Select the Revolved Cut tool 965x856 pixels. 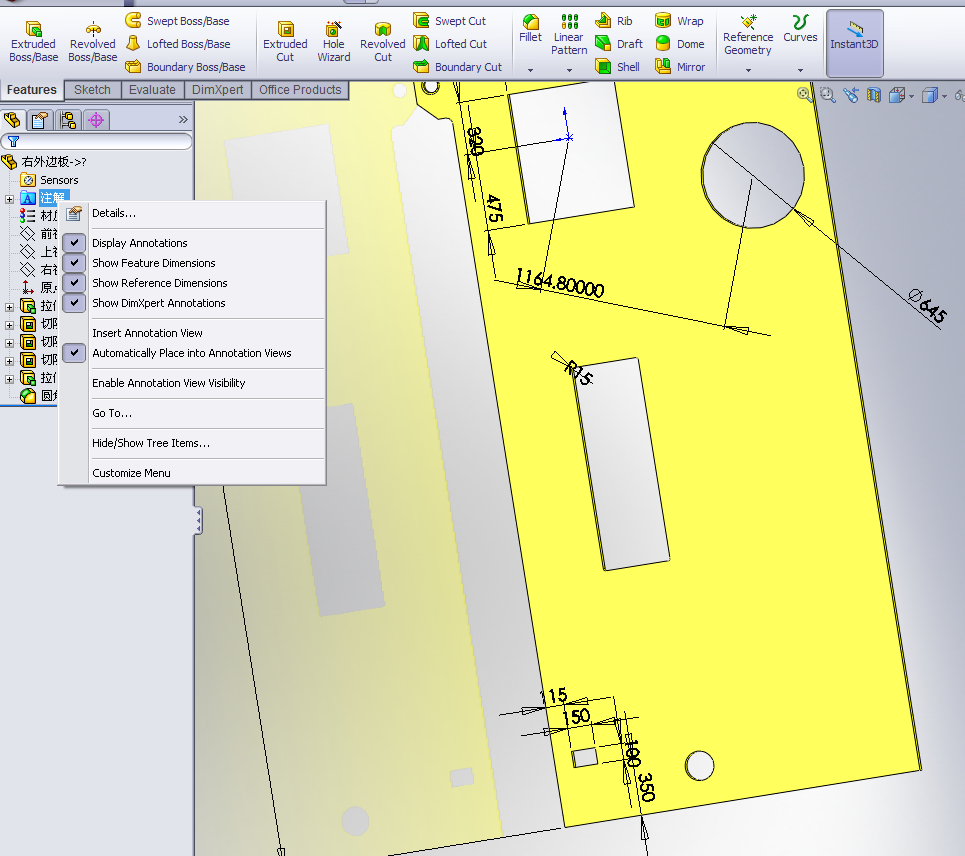[x=382, y=42]
